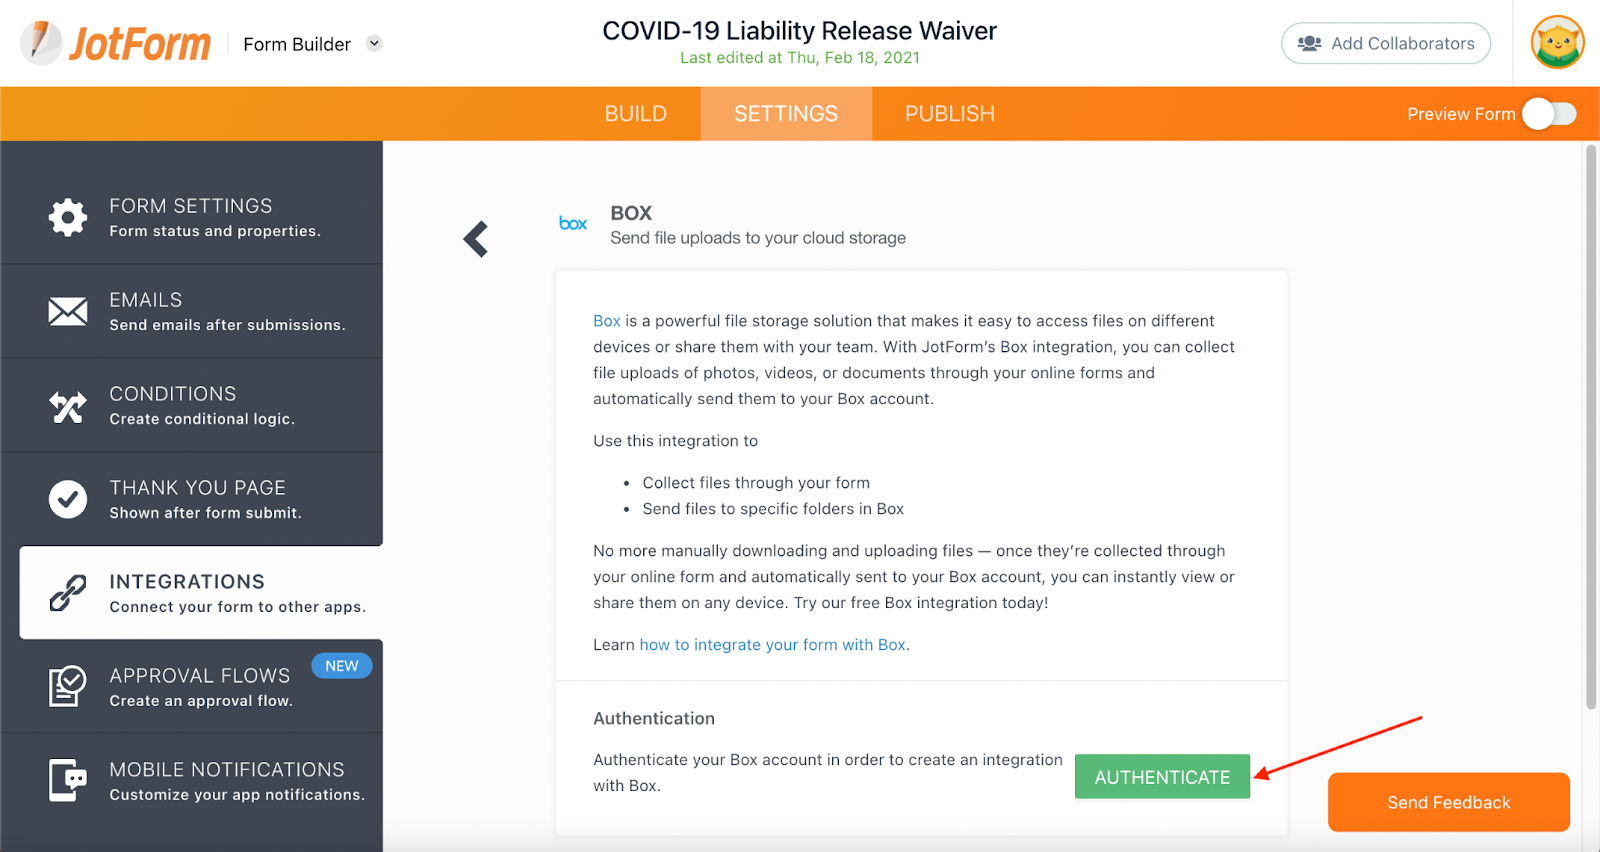Switch to the PUBLISH tab
The height and width of the screenshot is (852, 1600).
click(x=949, y=114)
